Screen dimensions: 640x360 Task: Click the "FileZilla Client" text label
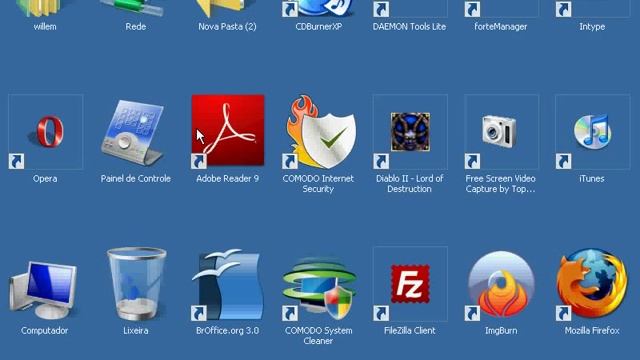[409, 331]
